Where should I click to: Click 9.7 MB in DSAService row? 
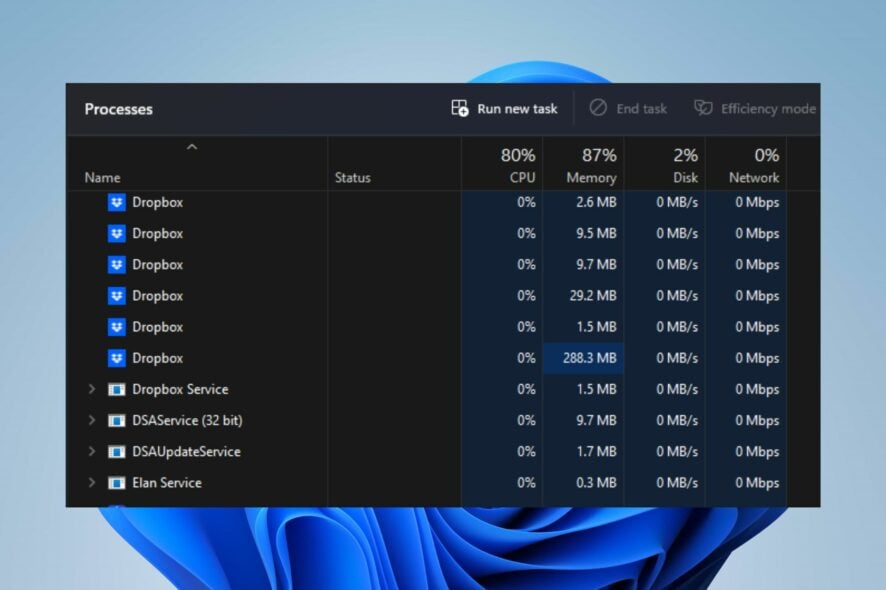point(596,420)
